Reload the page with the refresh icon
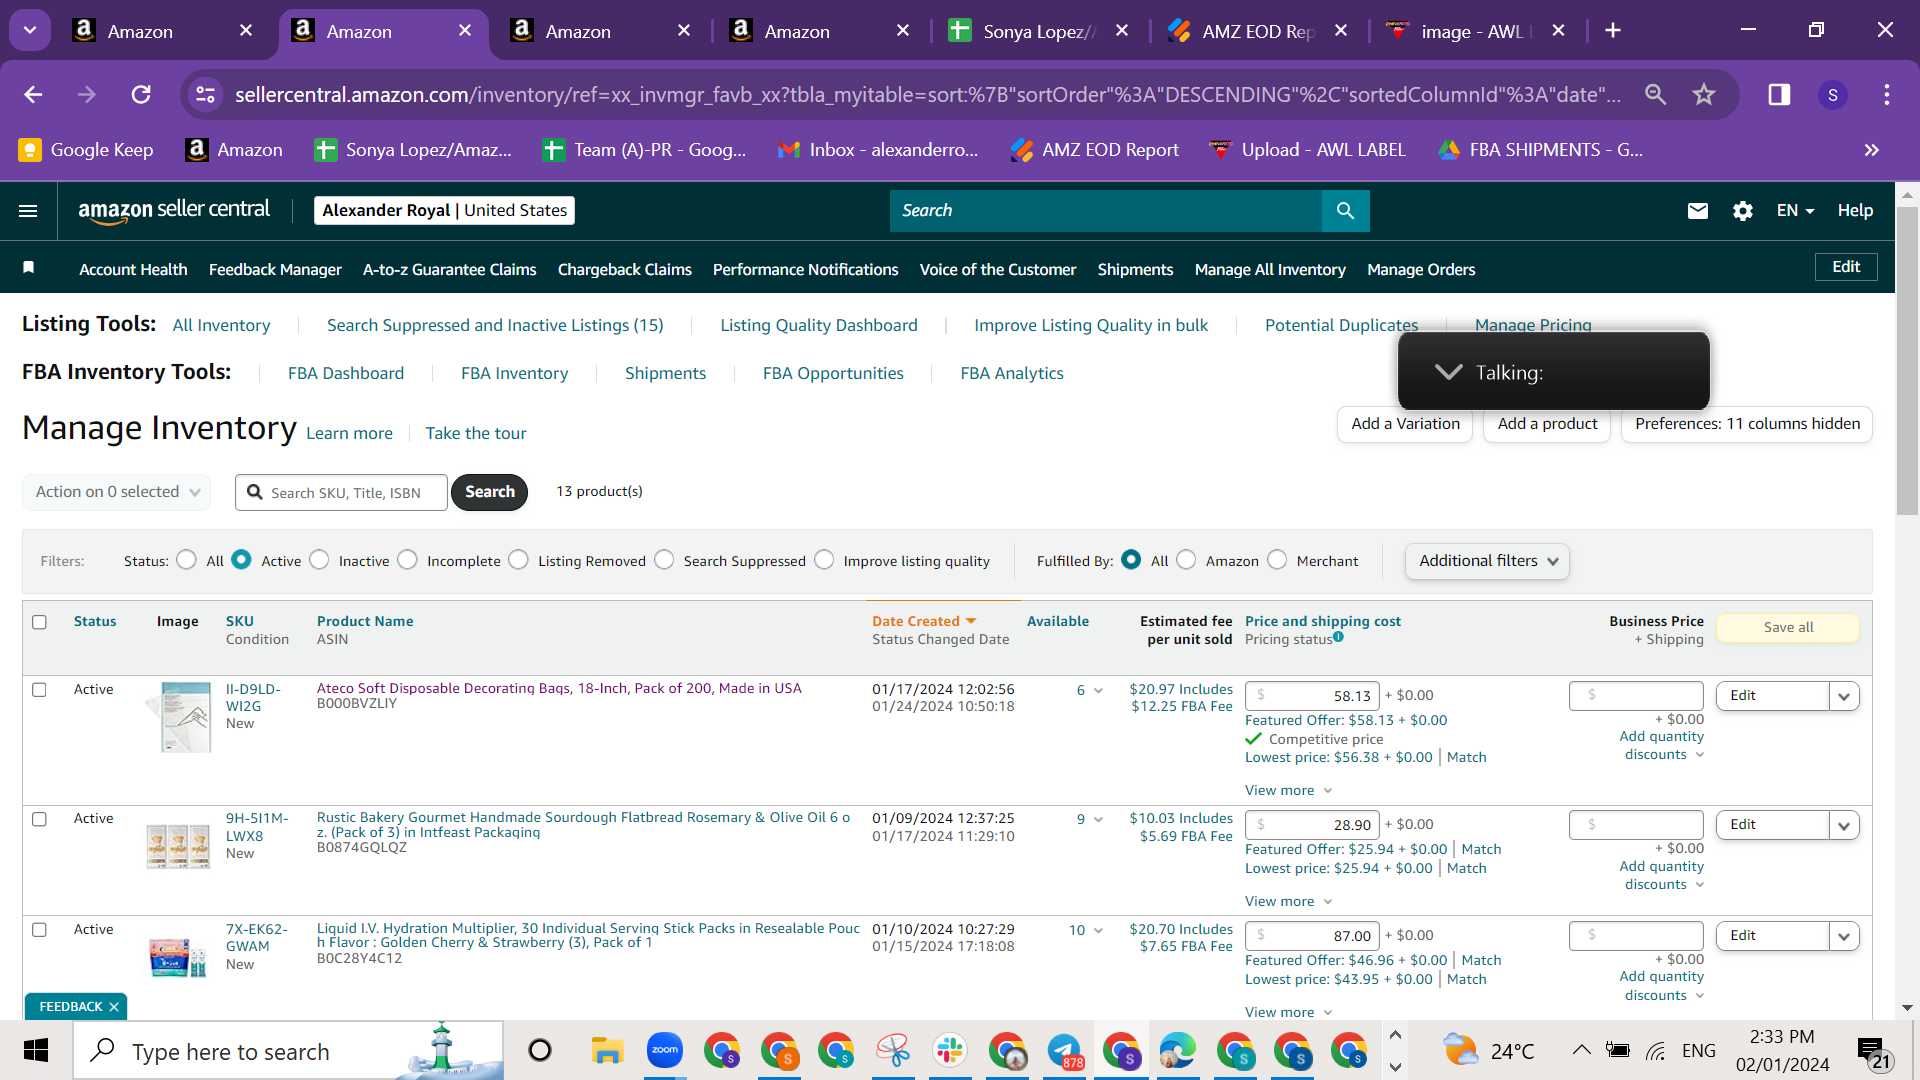1920x1080 pixels. tap(141, 95)
